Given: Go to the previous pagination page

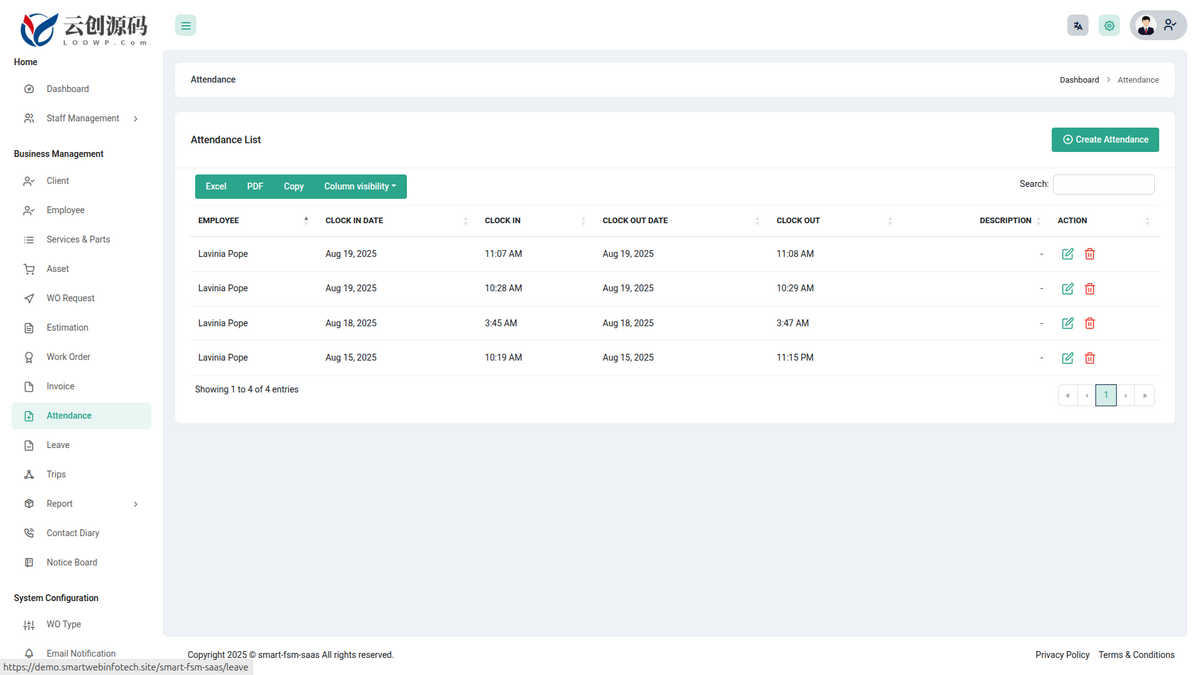Looking at the screenshot, I should tap(1087, 395).
